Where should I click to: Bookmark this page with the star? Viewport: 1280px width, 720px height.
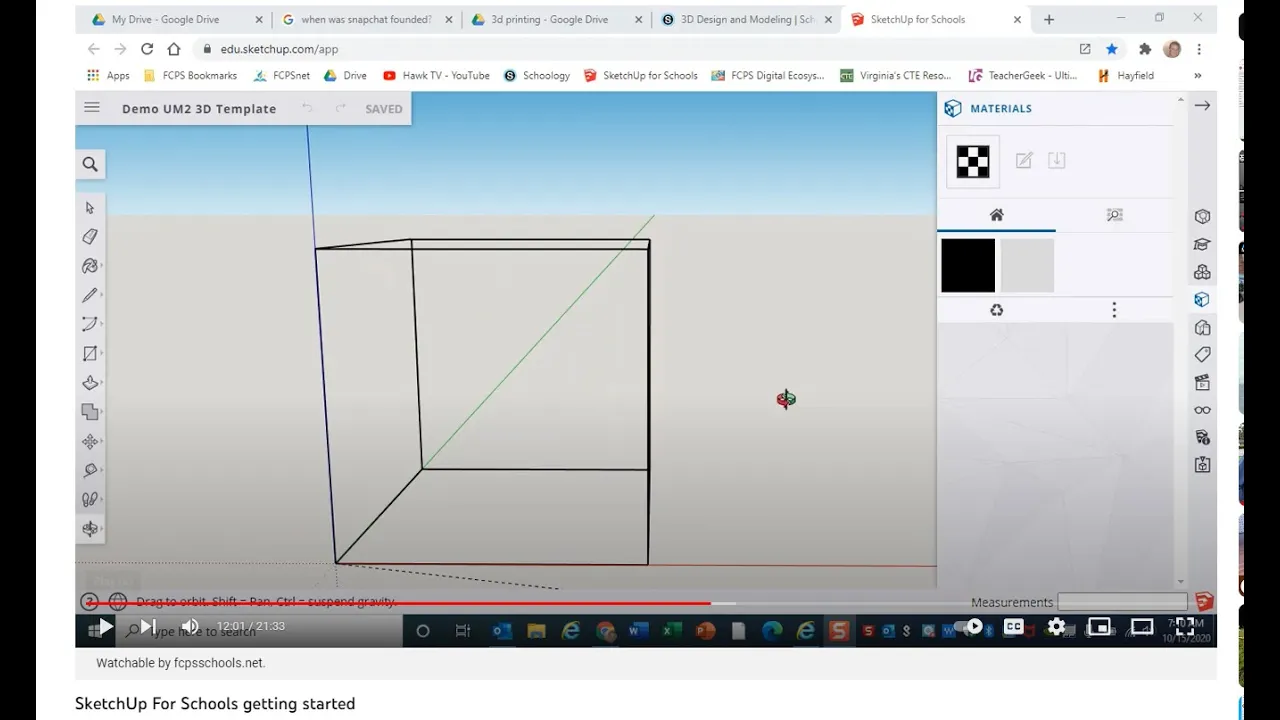coord(1112,49)
